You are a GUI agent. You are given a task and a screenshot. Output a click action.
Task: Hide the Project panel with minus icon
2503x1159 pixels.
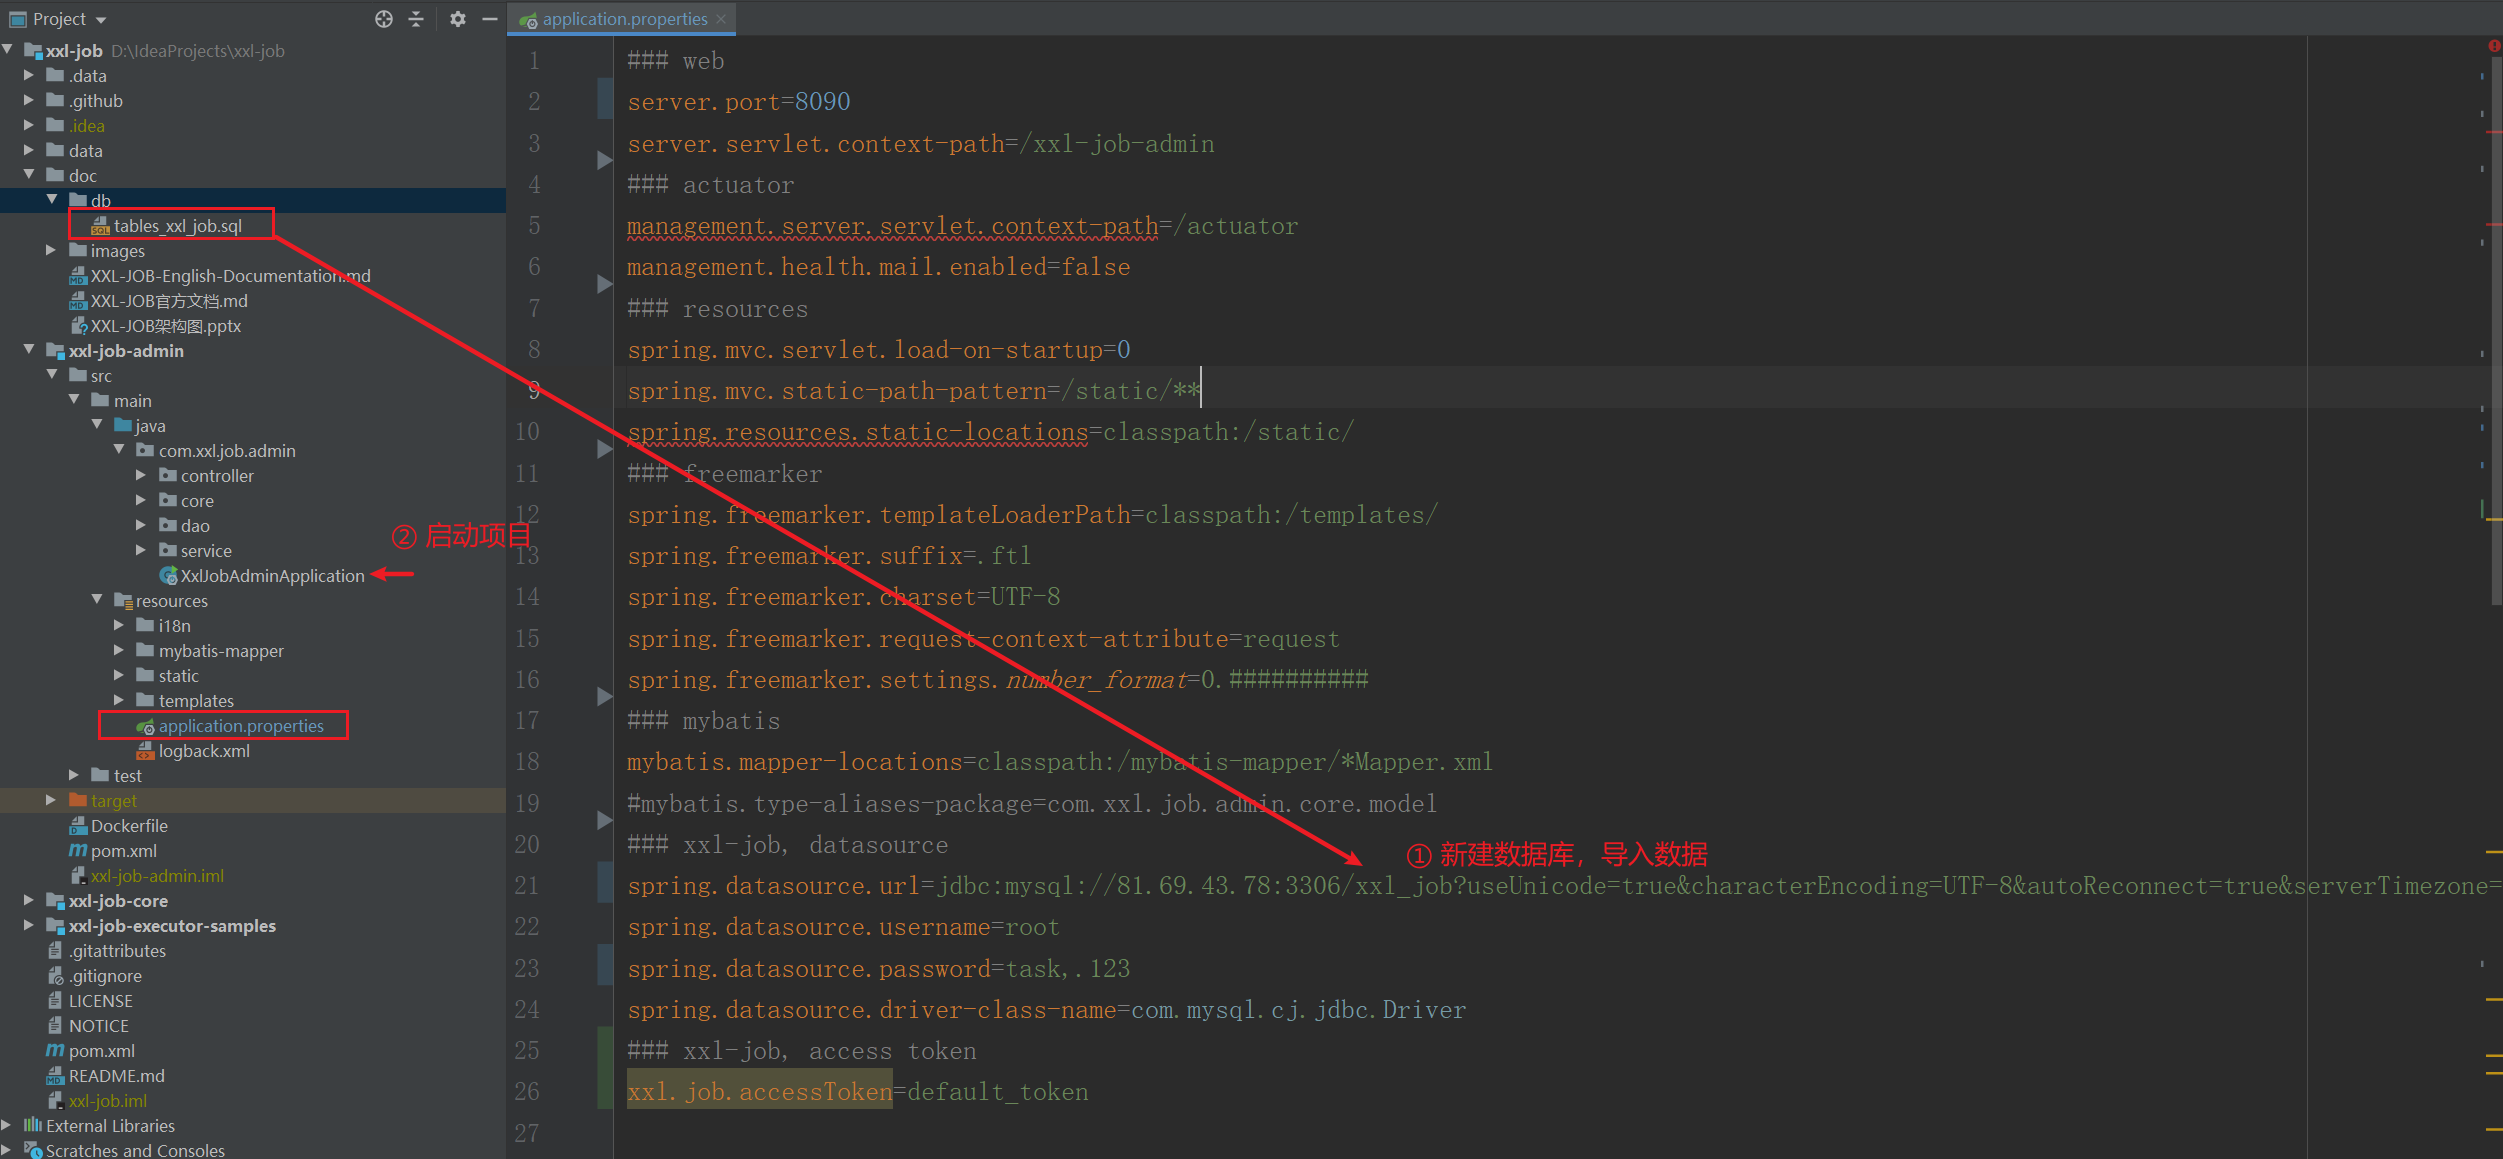(490, 19)
